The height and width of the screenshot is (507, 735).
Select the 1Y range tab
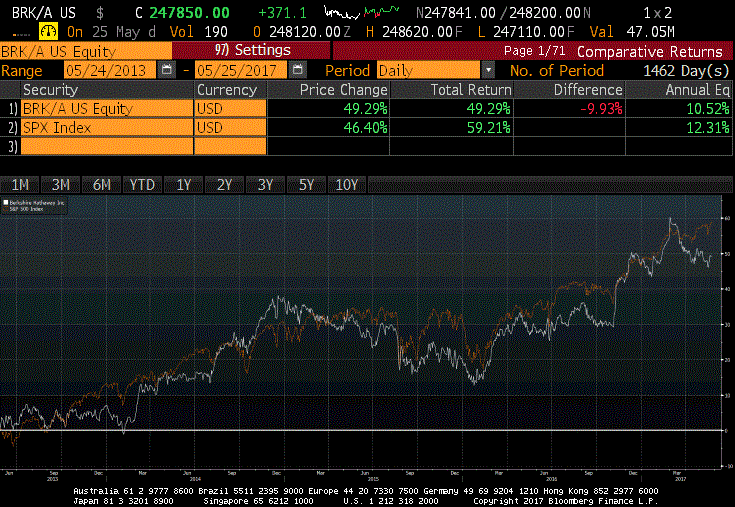tap(183, 185)
